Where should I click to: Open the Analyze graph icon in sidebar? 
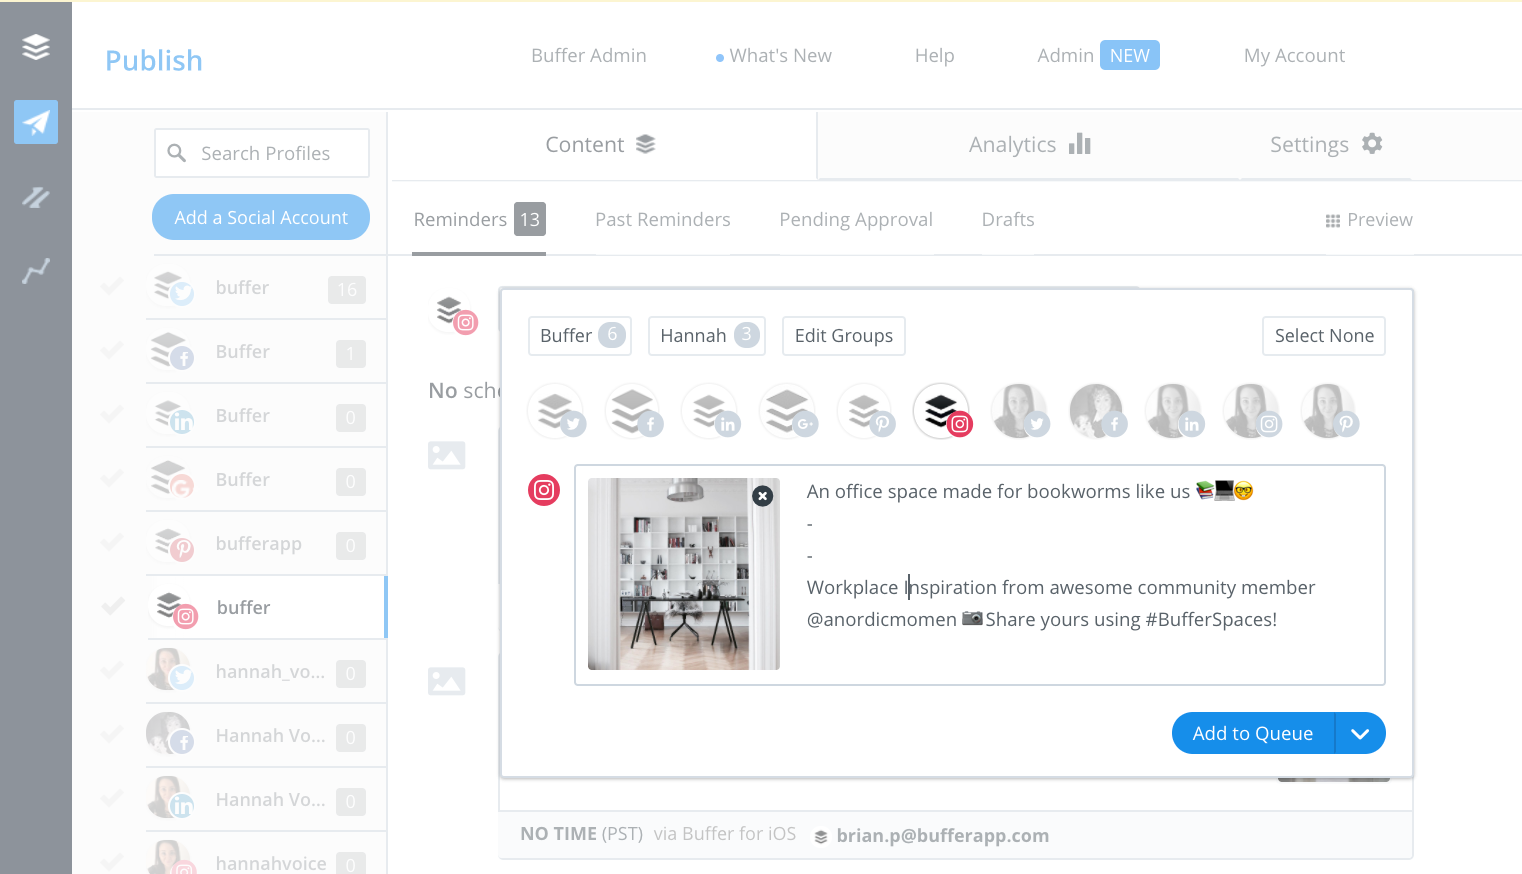(36, 271)
